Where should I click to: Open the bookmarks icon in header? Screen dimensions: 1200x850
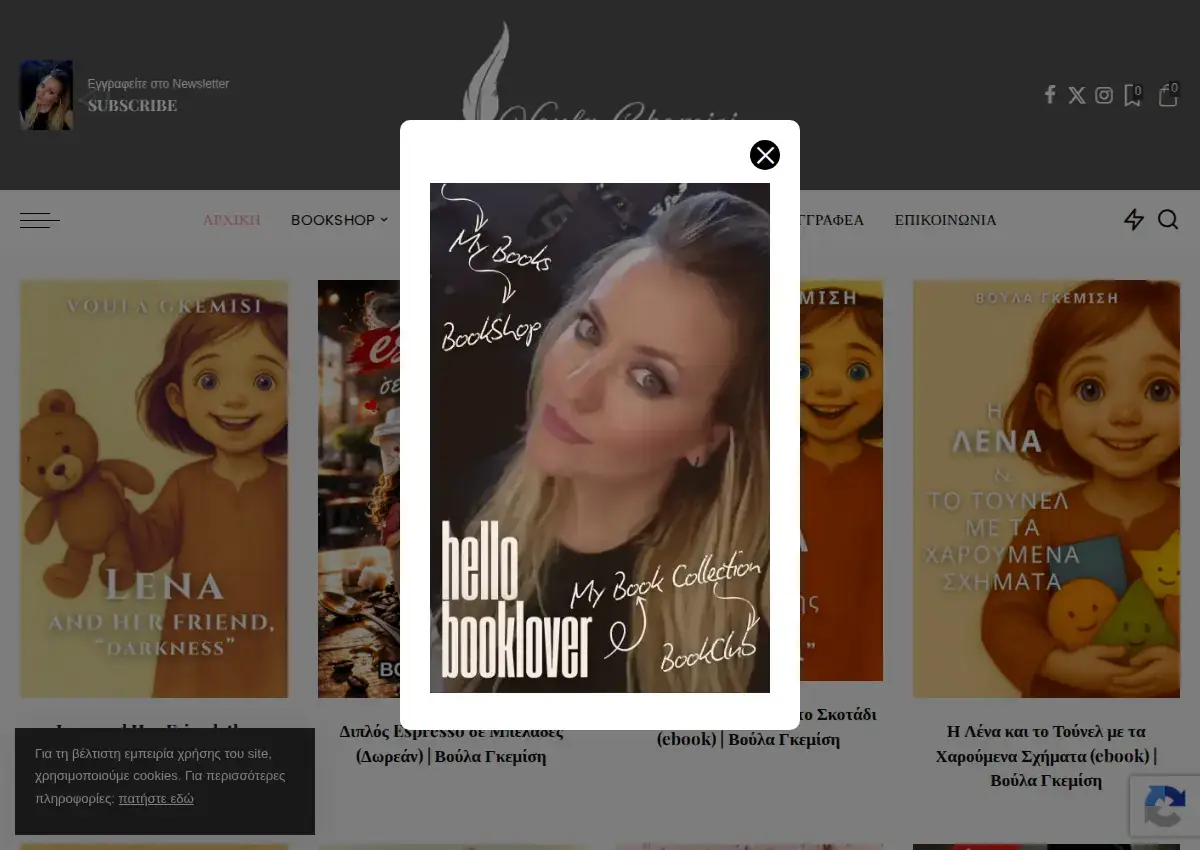click(x=1132, y=95)
